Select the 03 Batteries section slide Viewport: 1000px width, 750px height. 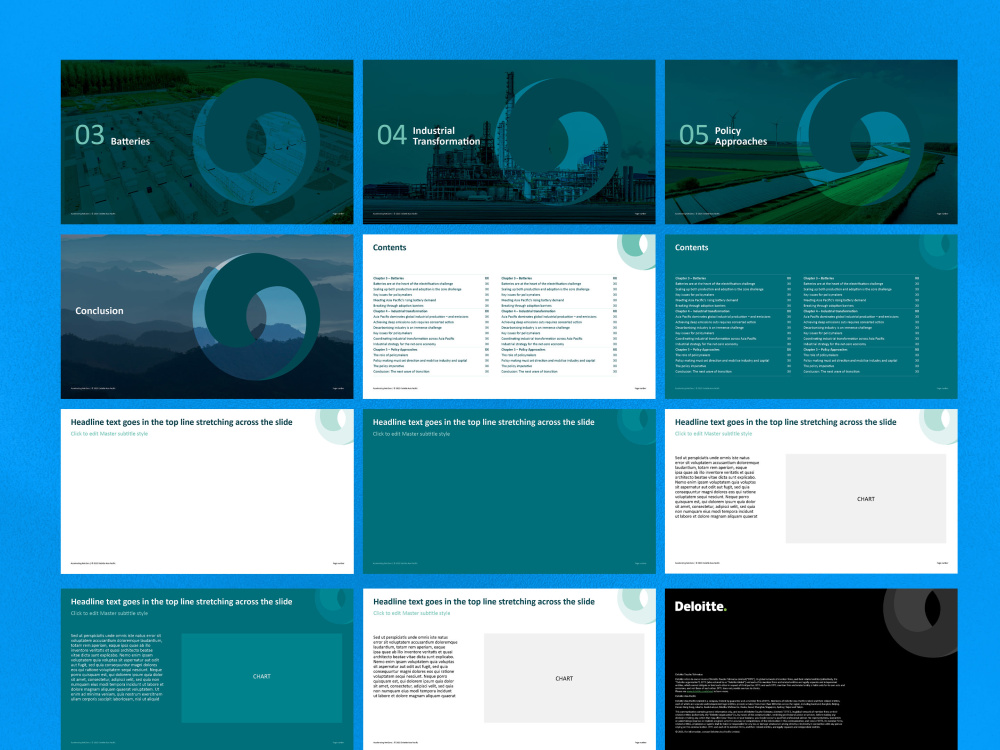click(207, 142)
